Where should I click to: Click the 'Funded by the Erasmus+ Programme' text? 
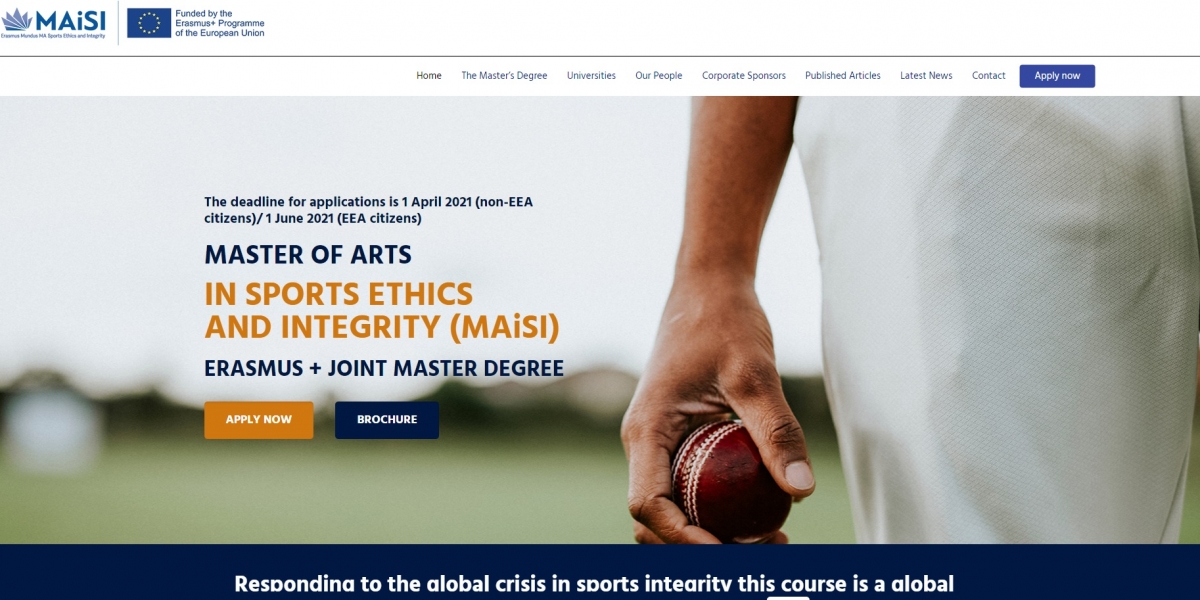[220, 23]
